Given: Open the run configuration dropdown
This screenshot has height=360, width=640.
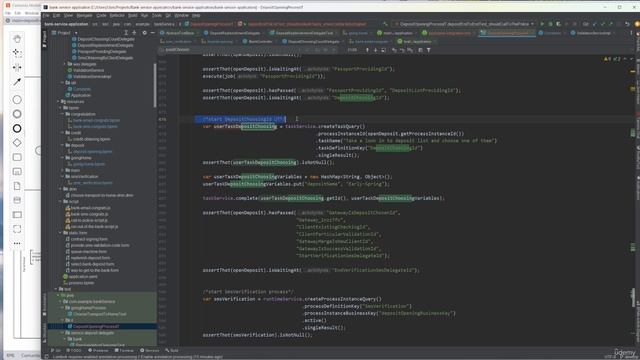Looking at the screenshot, I should click(x=464, y=24).
